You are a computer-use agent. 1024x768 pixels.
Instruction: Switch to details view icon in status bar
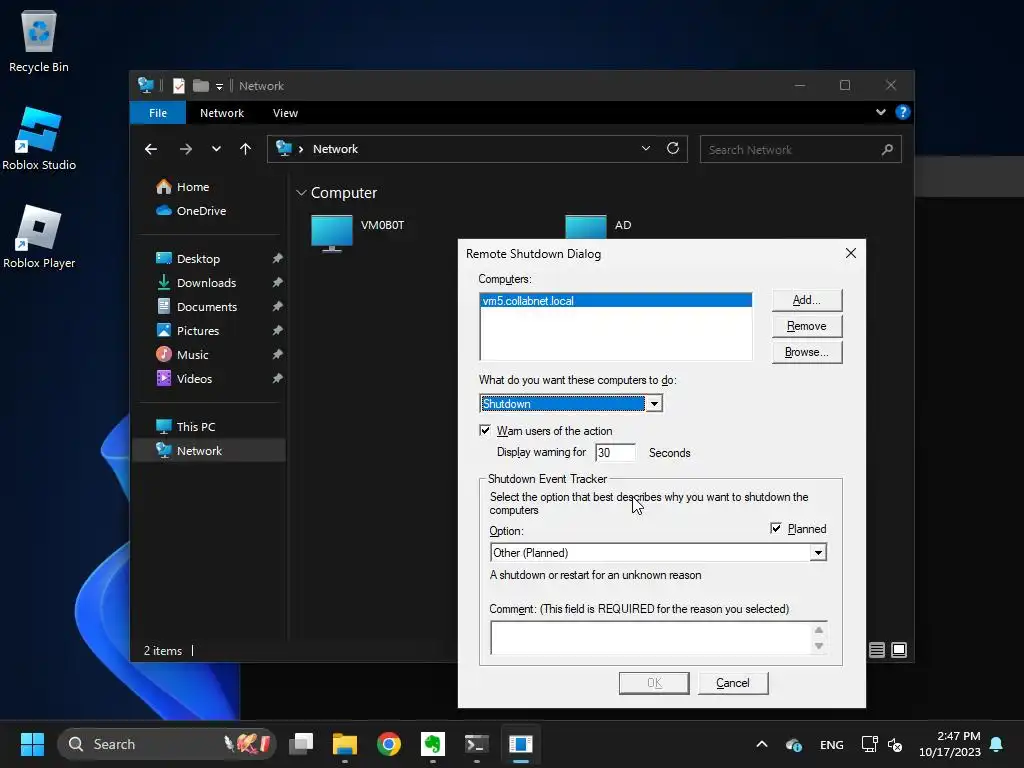[877, 650]
